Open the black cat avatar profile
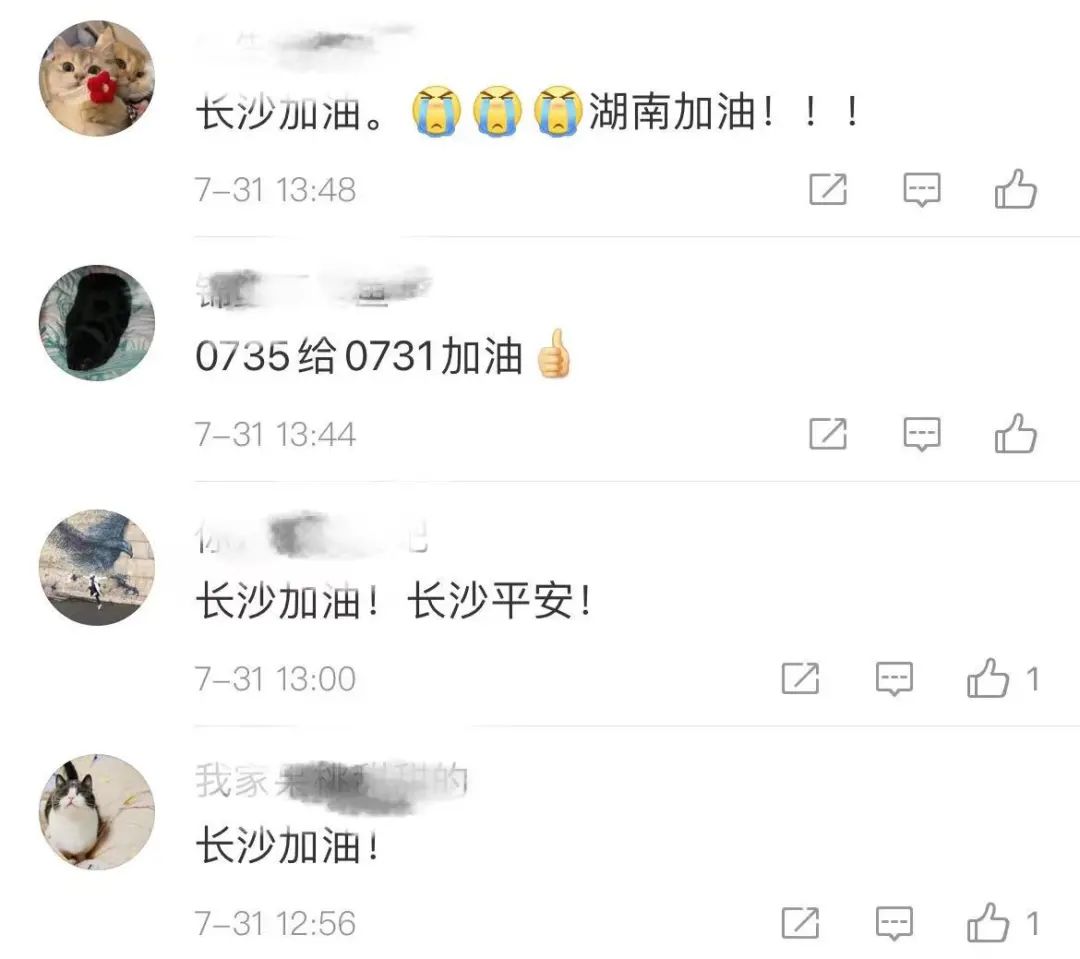The height and width of the screenshot is (959, 1080). point(96,322)
